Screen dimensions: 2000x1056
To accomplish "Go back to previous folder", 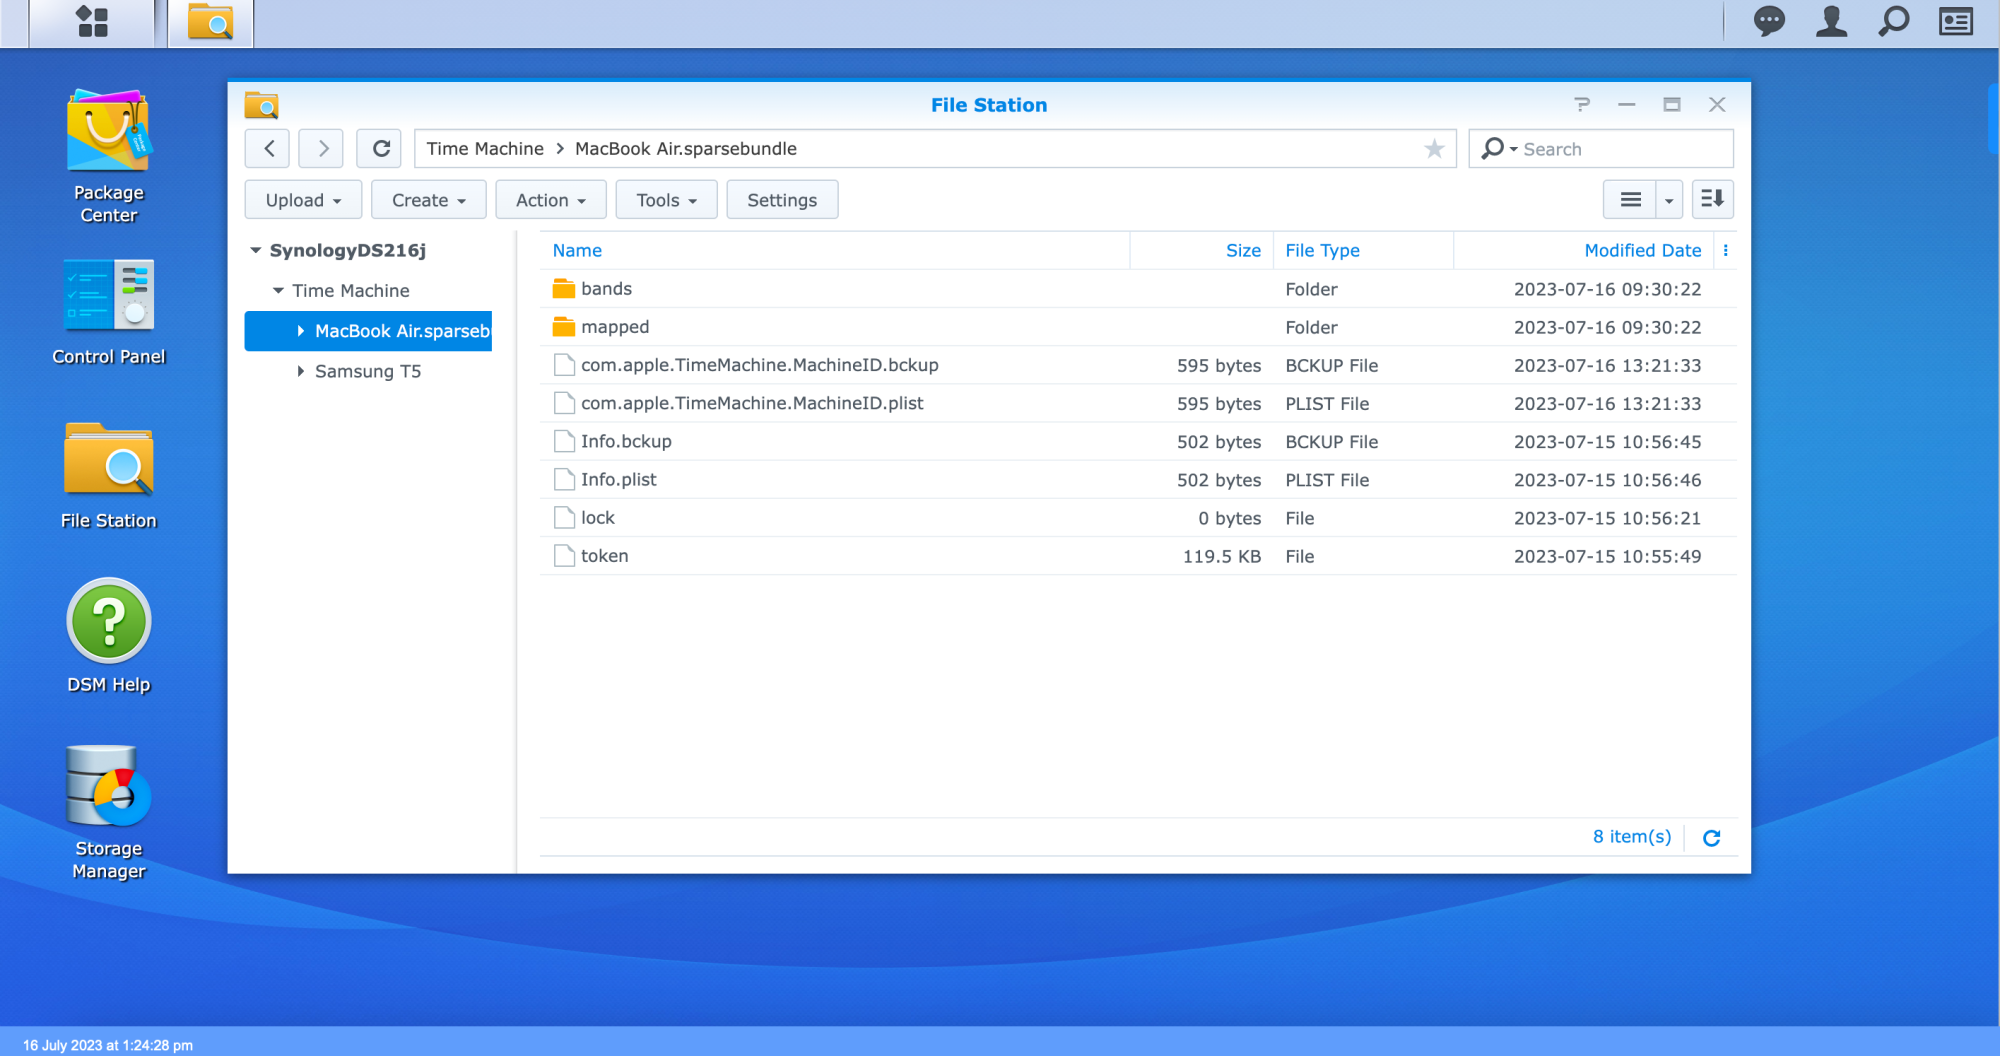I will 268,148.
